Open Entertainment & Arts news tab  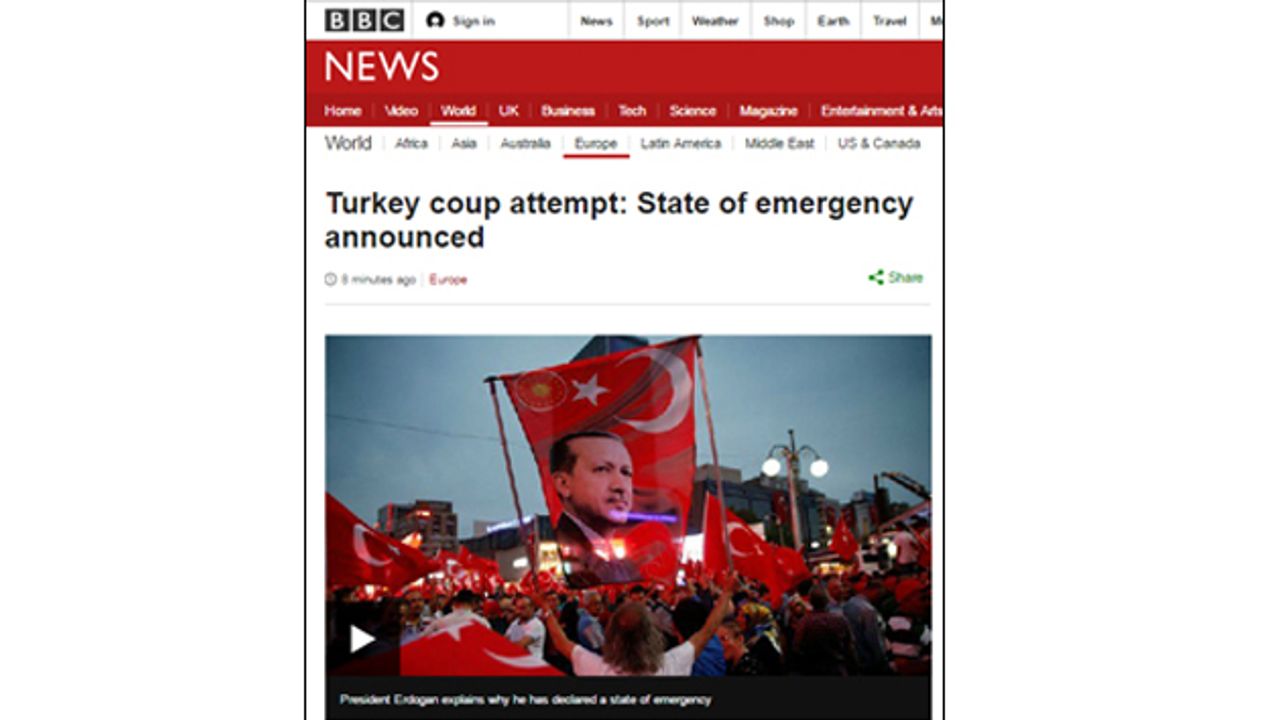tap(881, 111)
